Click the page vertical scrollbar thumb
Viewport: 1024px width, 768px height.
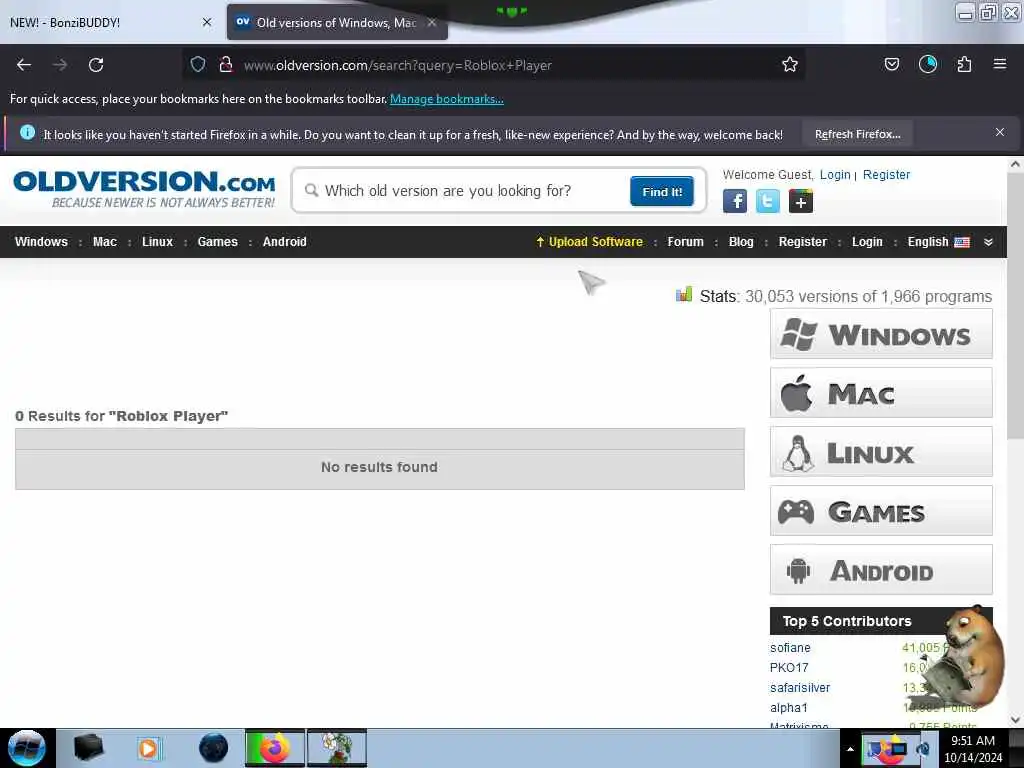tap(1015, 307)
